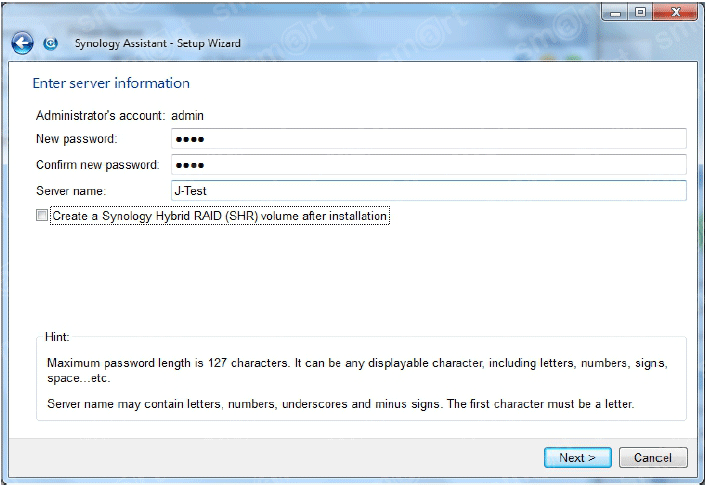706x486 pixels.
Task: Select the 'Enter server information' heading
Action: click(x=111, y=83)
